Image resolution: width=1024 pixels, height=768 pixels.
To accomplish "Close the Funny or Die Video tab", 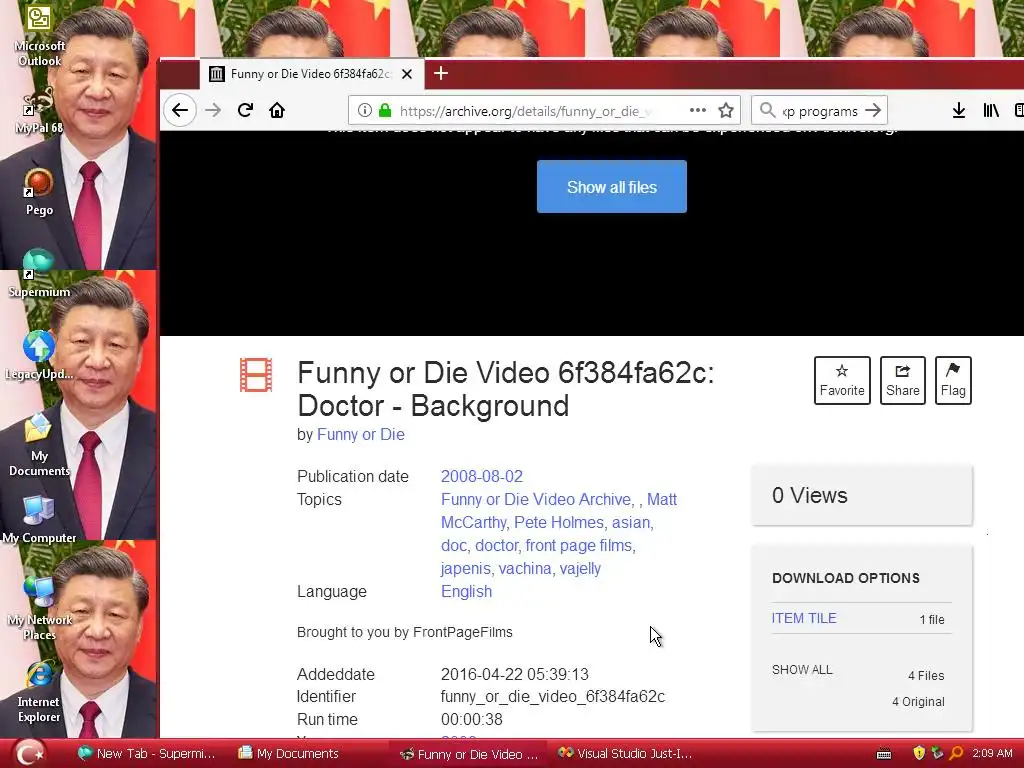I will pyautogui.click(x=407, y=74).
